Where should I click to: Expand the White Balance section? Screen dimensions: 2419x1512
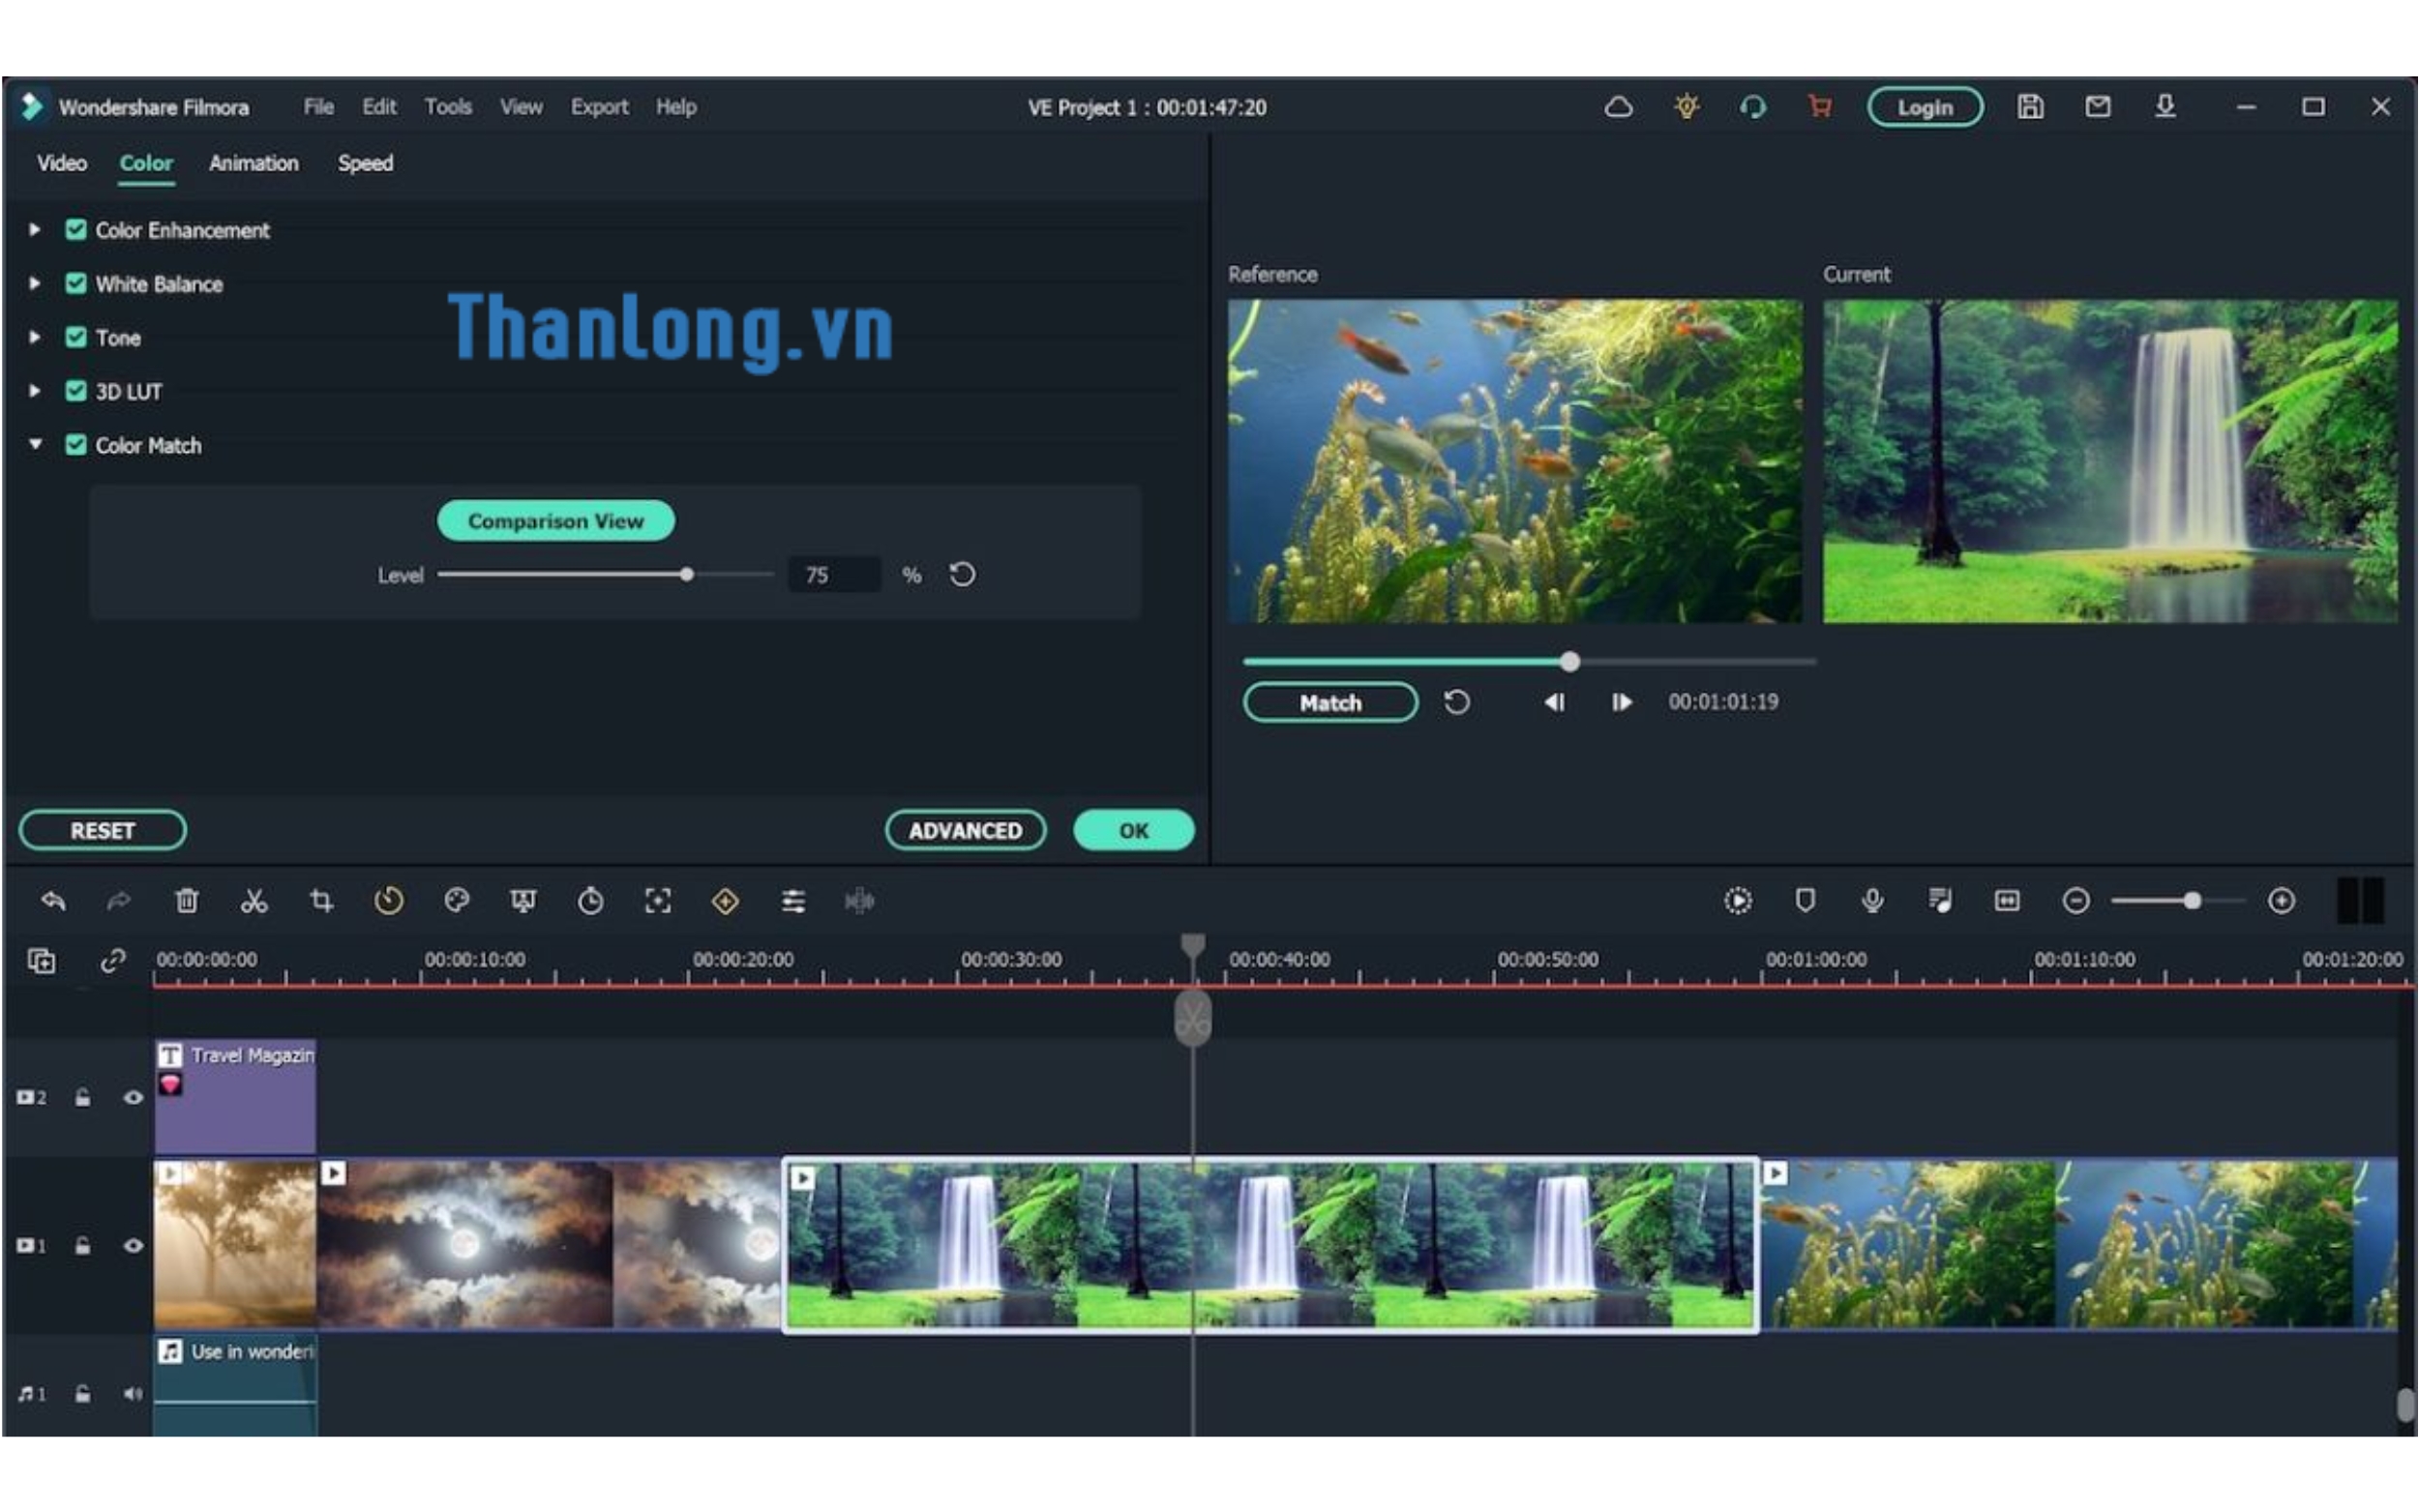pos(35,284)
